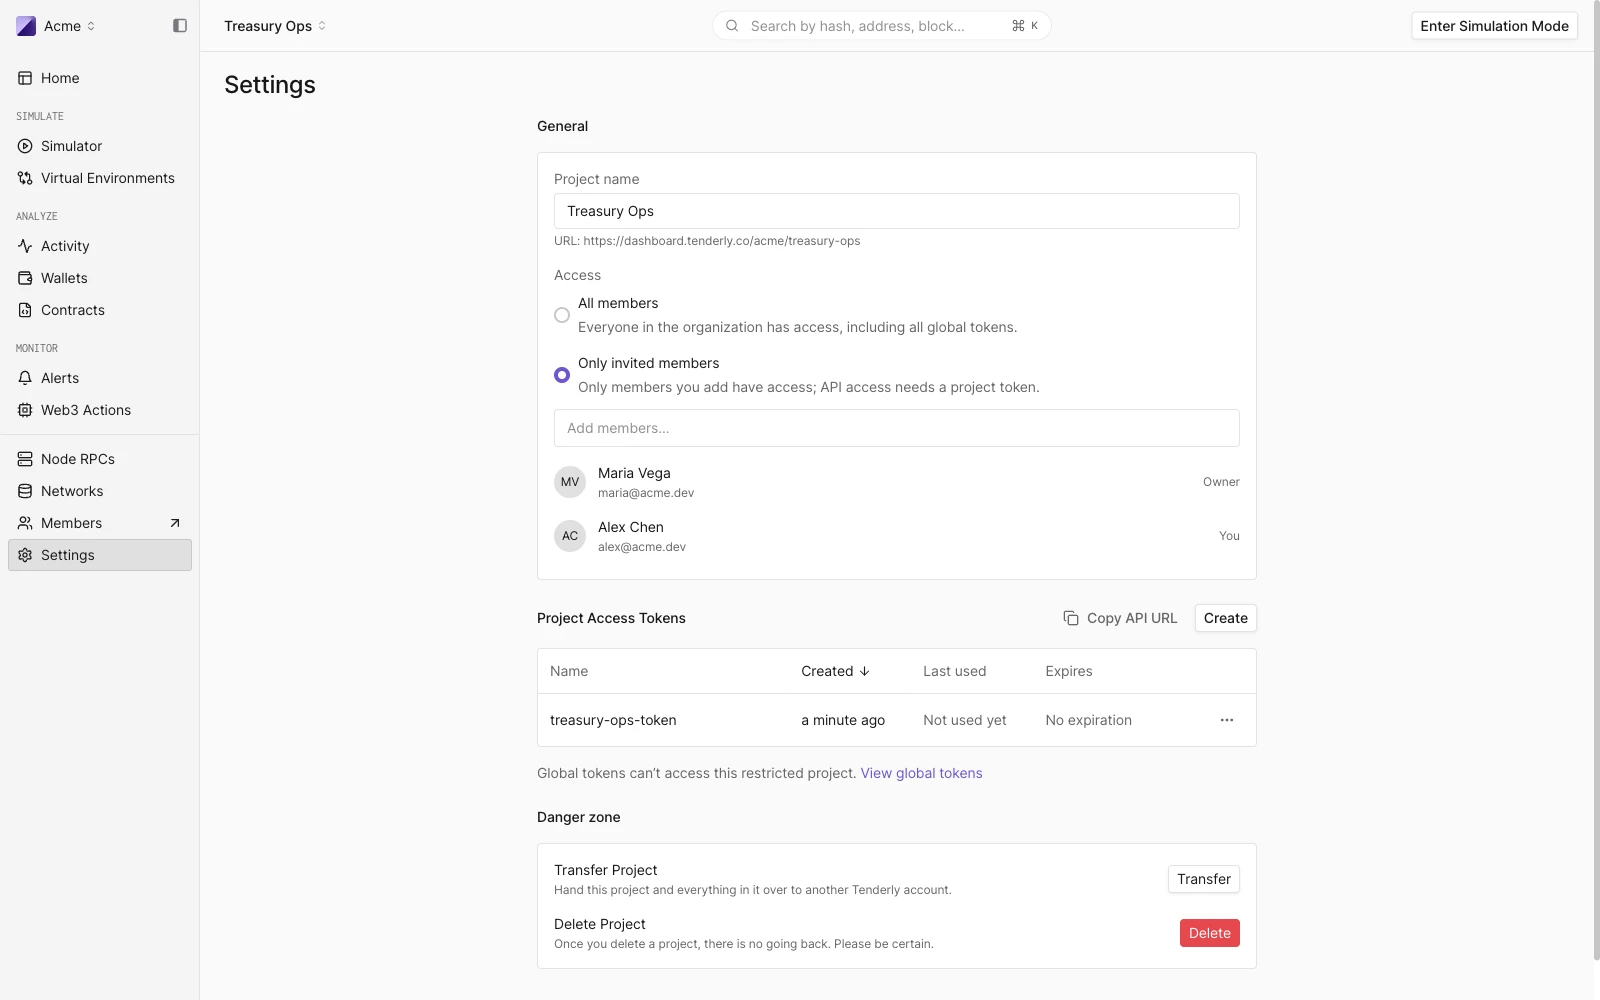Click the Contracts document icon
The width and height of the screenshot is (1600, 1000).
[25, 310]
